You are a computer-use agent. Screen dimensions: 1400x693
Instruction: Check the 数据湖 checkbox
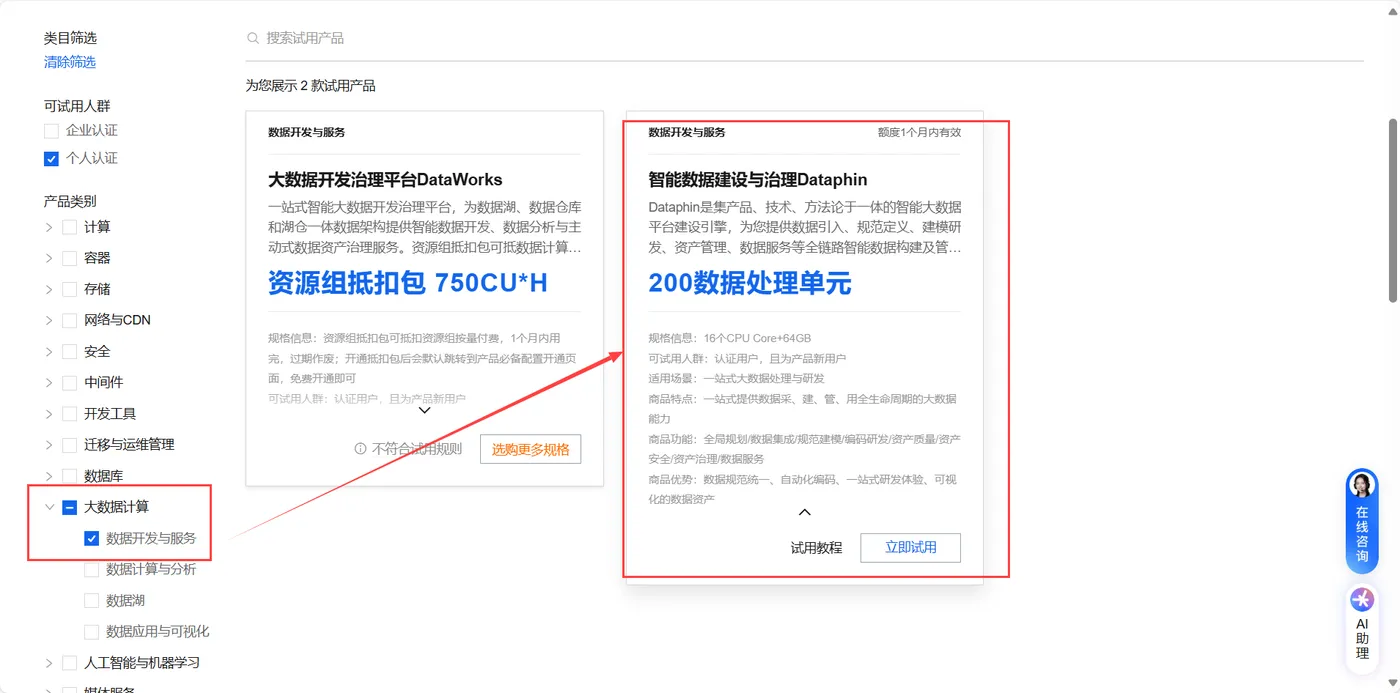click(91, 600)
